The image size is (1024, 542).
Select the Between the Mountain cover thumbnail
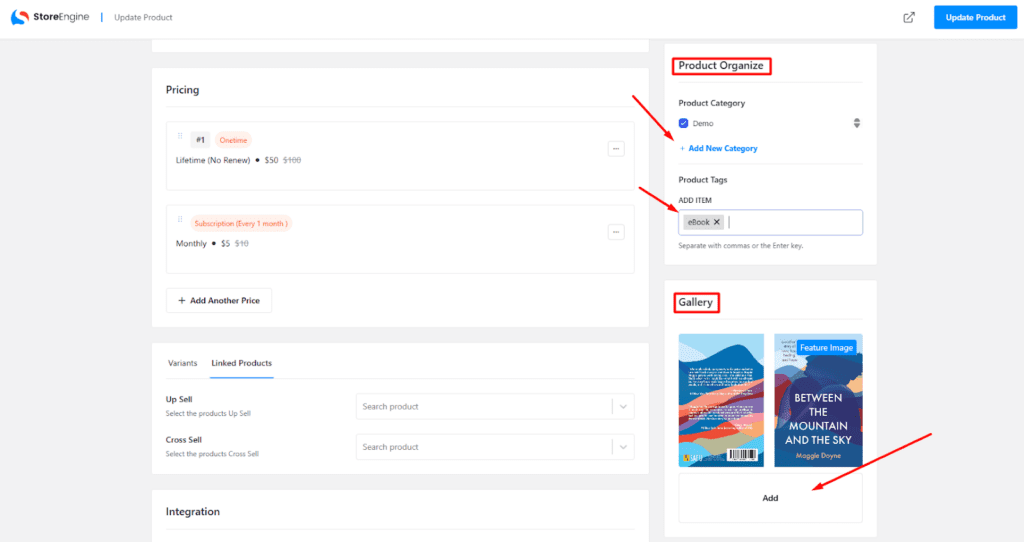[x=818, y=400]
